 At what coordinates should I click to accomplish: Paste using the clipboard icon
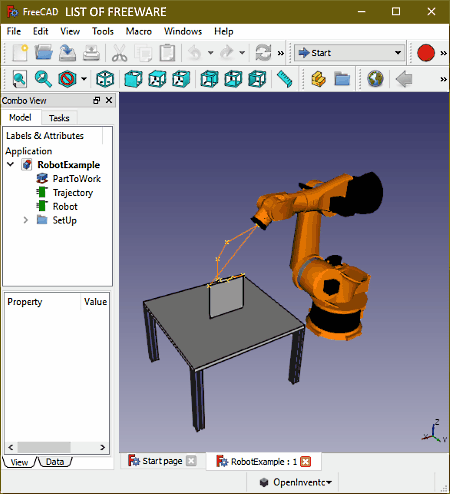(167, 53)
